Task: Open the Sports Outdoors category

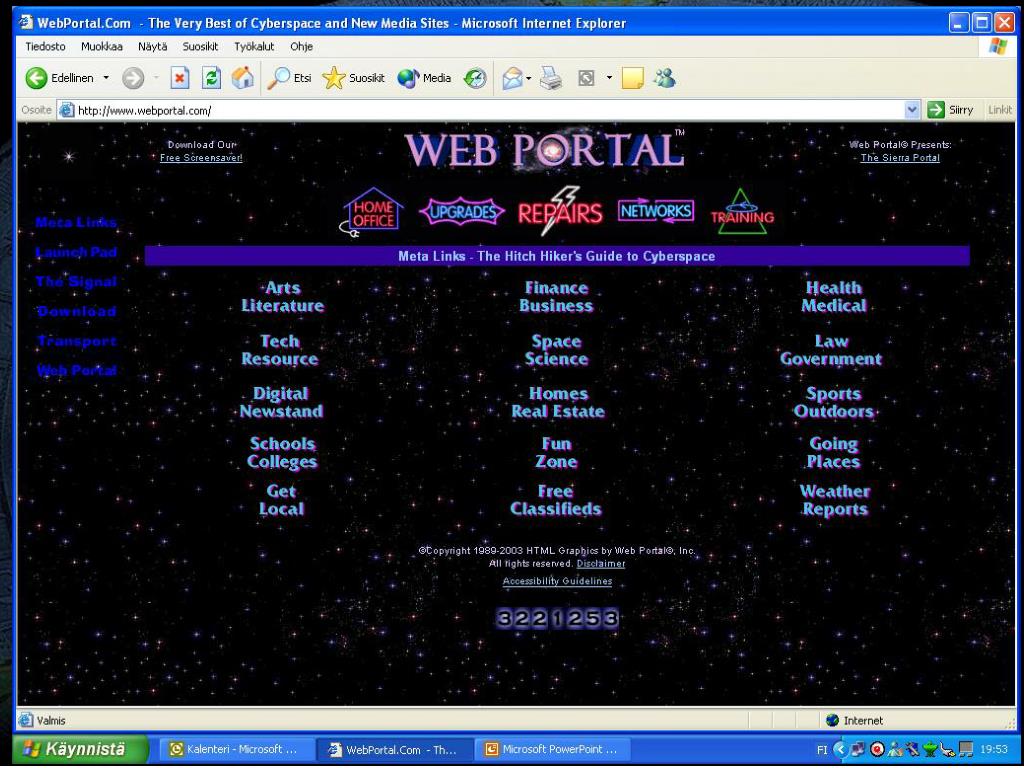Action: click(x=833, y=402)
